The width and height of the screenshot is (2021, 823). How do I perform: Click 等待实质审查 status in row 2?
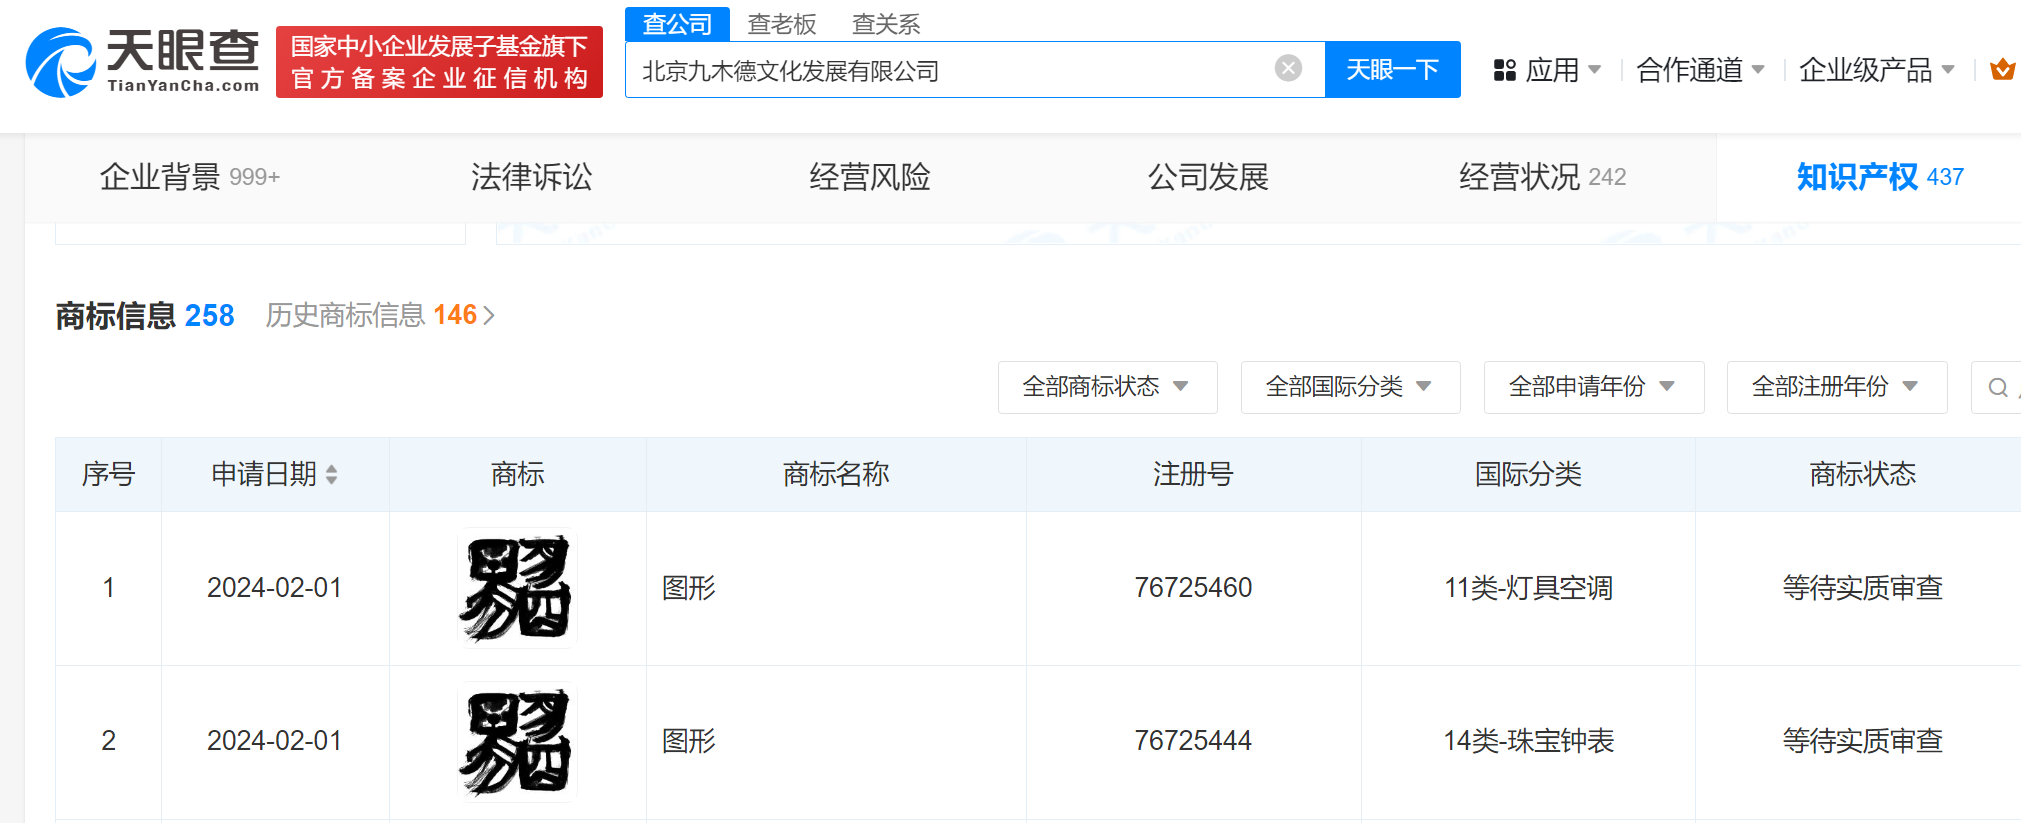tap(1862, 741)
